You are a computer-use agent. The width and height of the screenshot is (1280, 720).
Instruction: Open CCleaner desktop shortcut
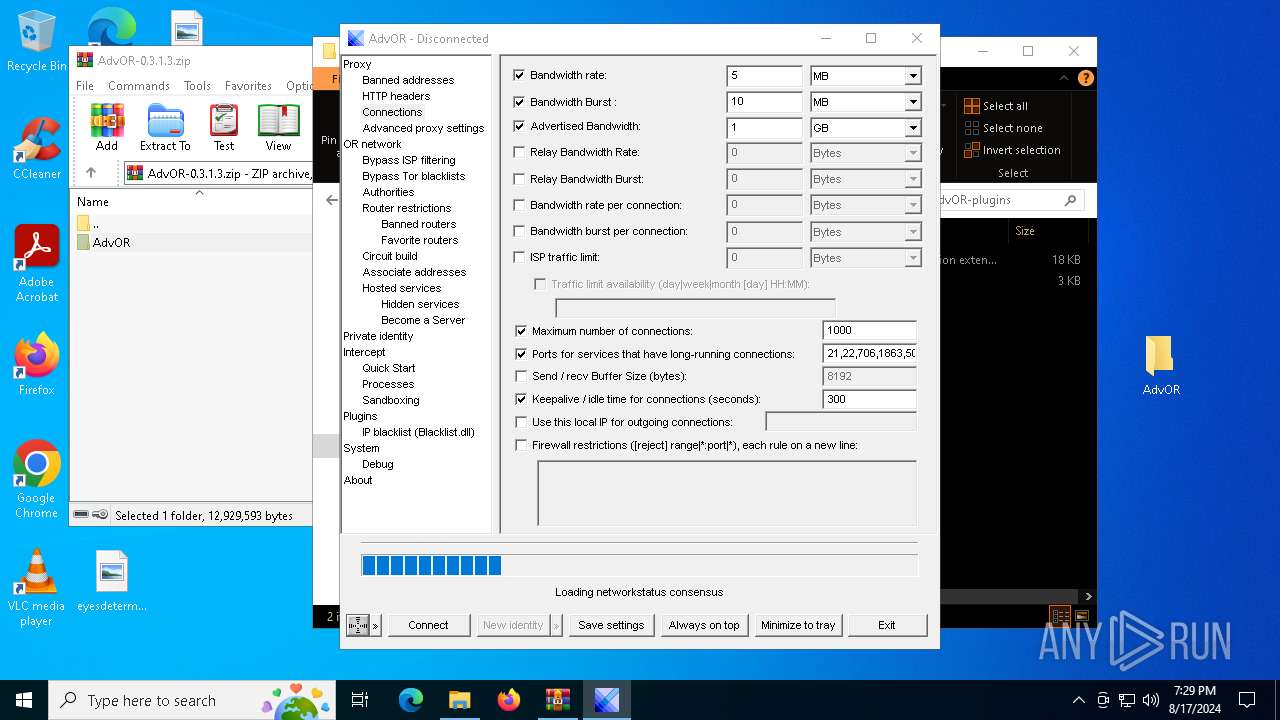37,148
